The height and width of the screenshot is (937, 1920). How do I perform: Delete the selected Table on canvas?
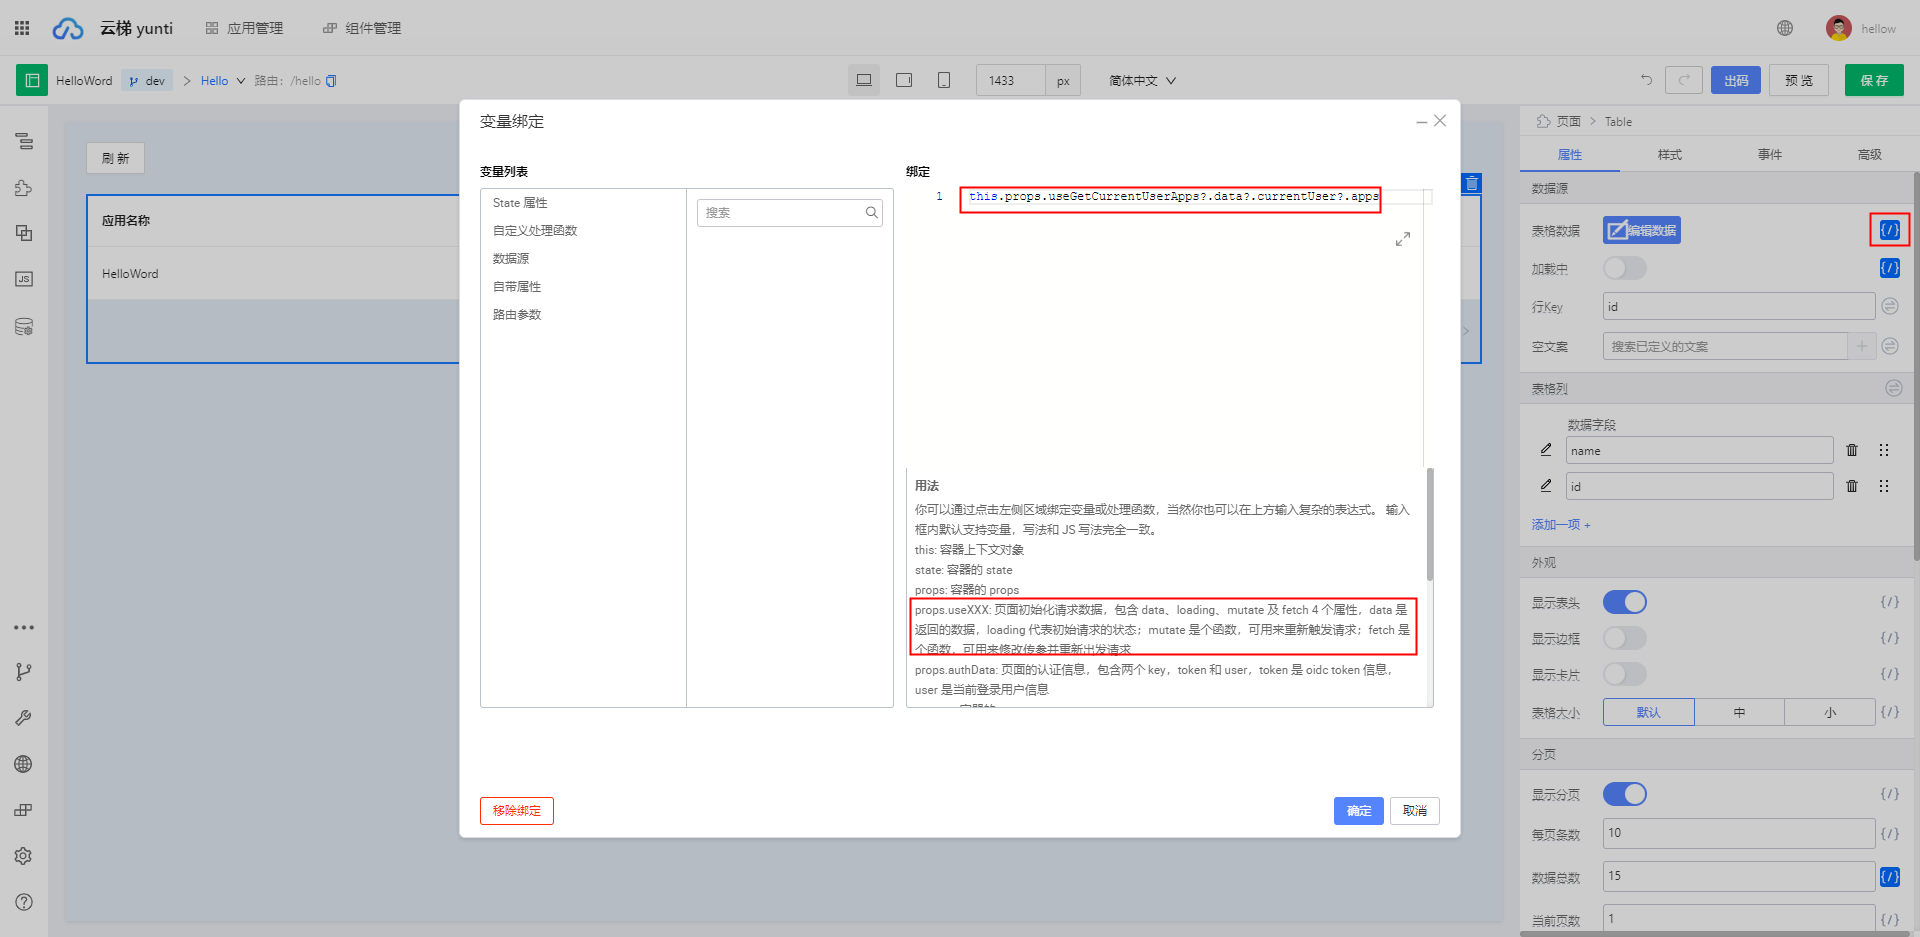pyautogui.click(x=1472, y=184)
